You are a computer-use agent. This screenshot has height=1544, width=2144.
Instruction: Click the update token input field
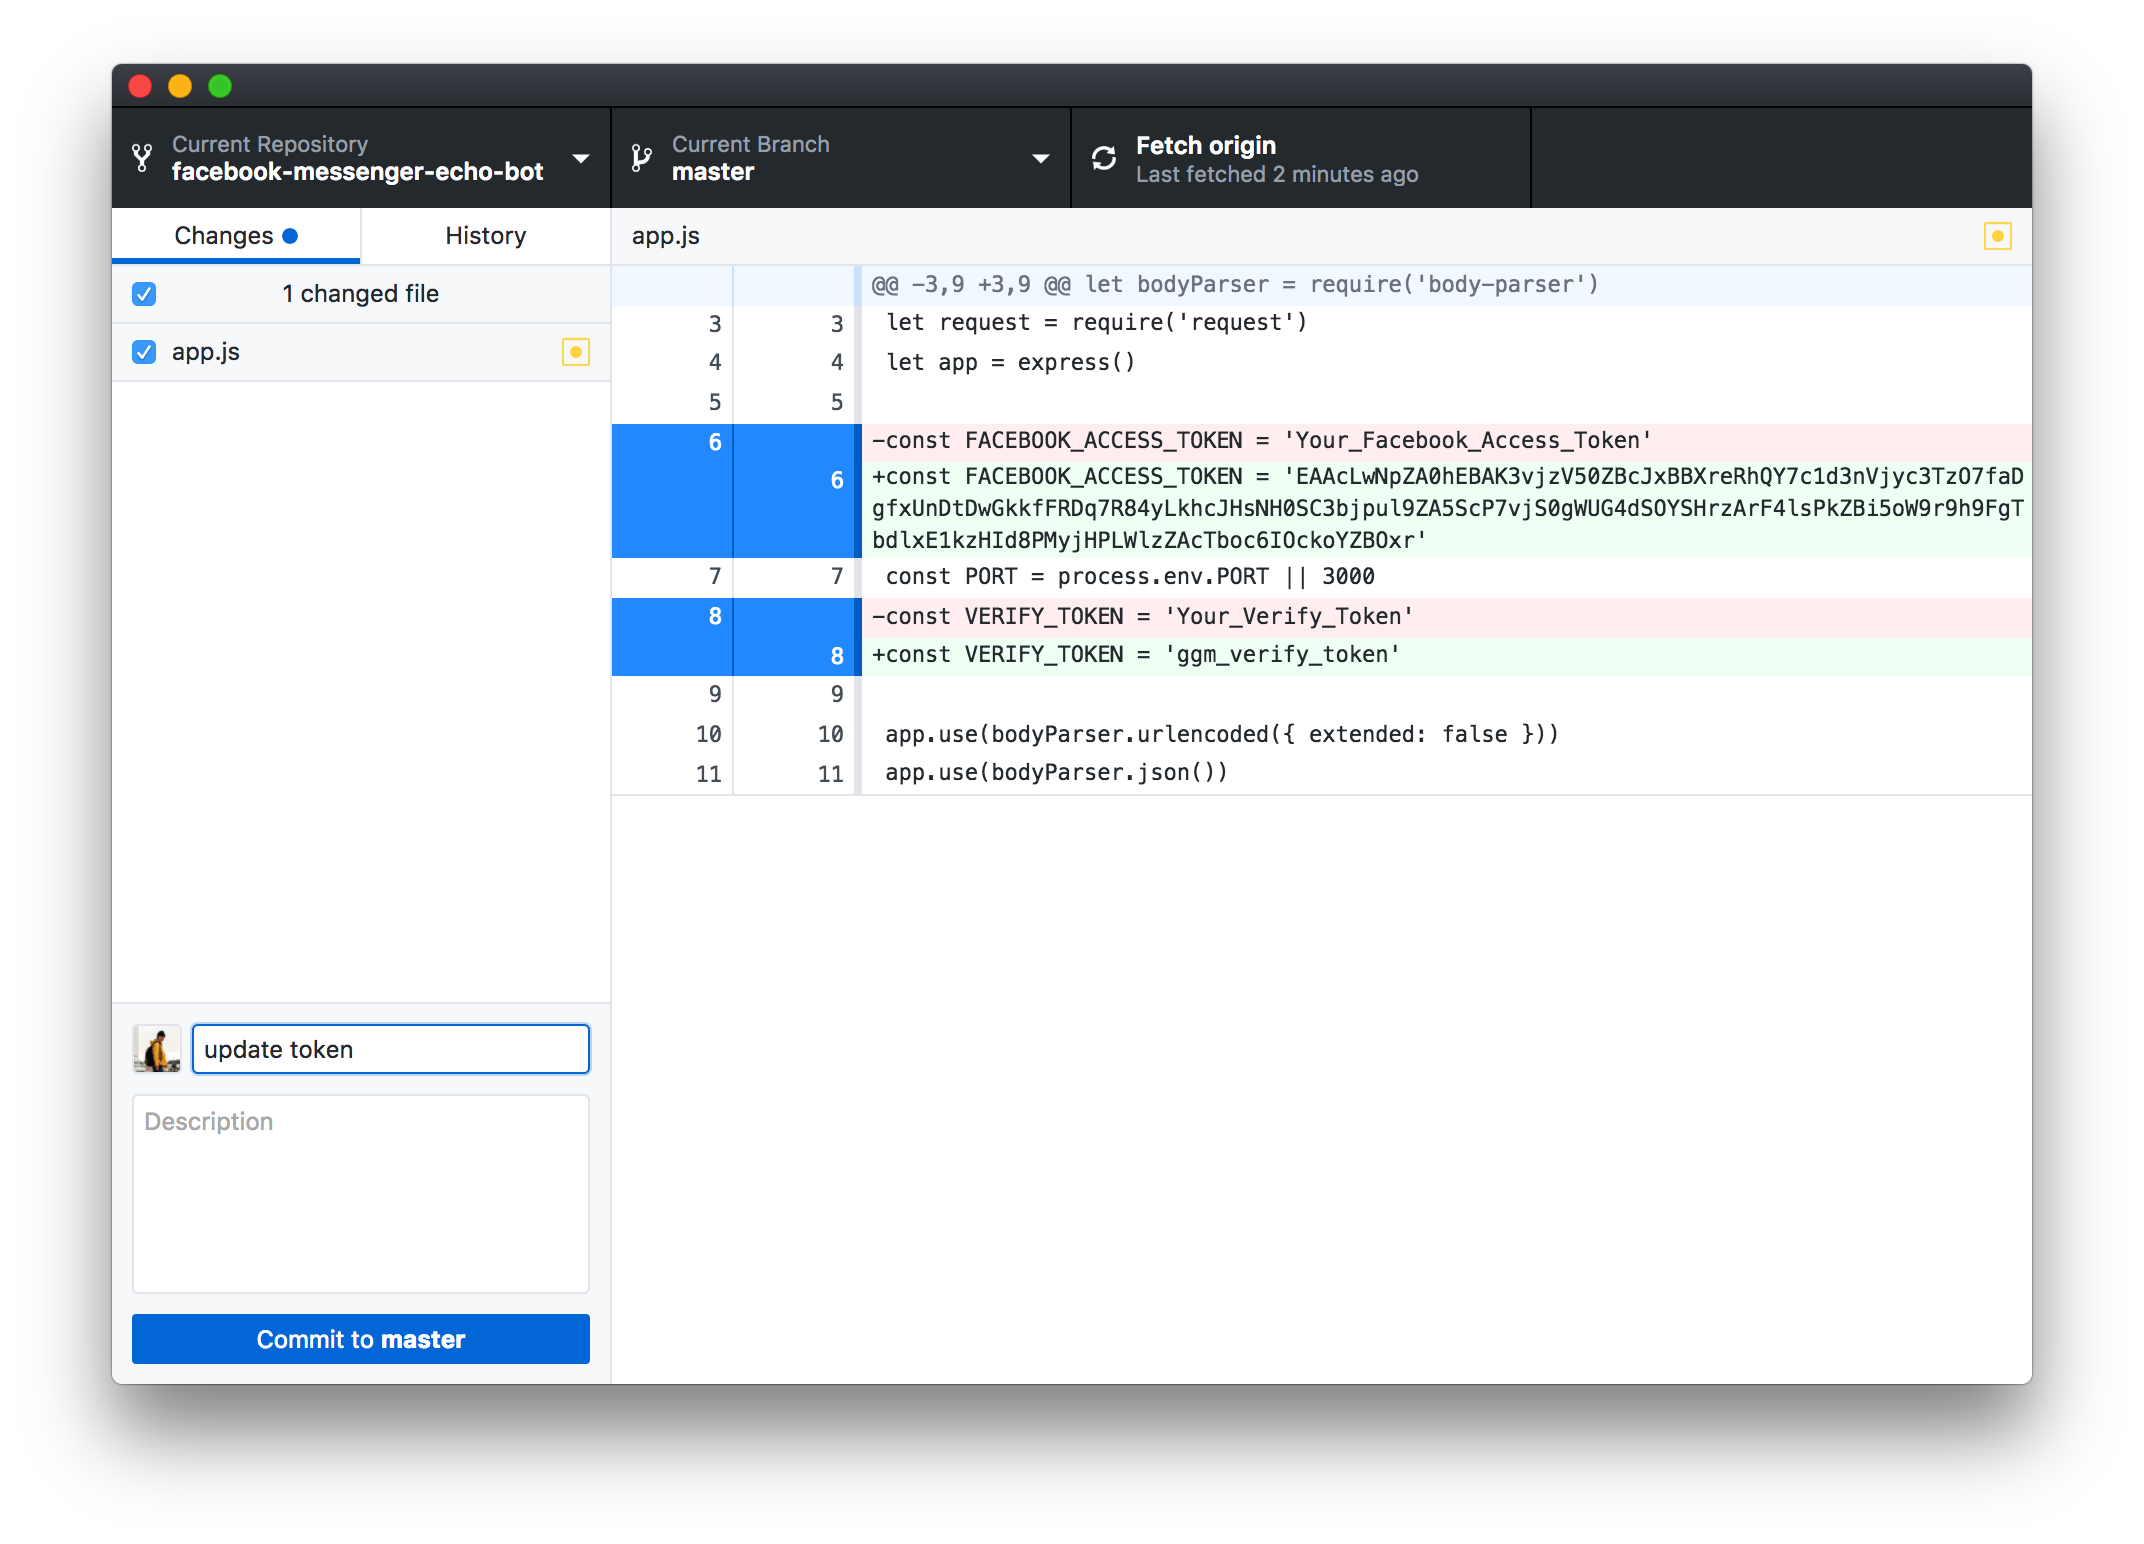(391, 1048)
